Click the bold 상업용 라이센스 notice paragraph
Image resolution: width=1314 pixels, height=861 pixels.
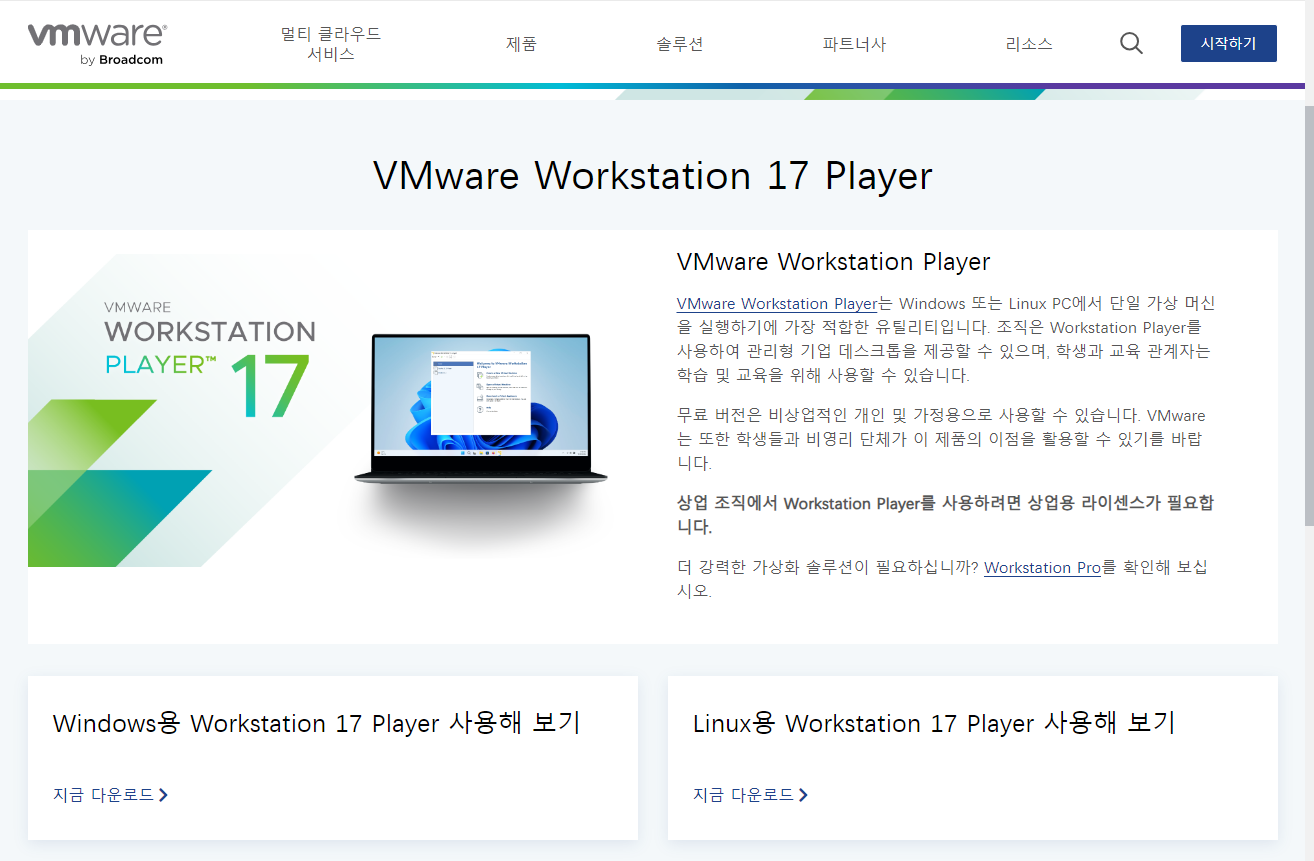[946, 515]
